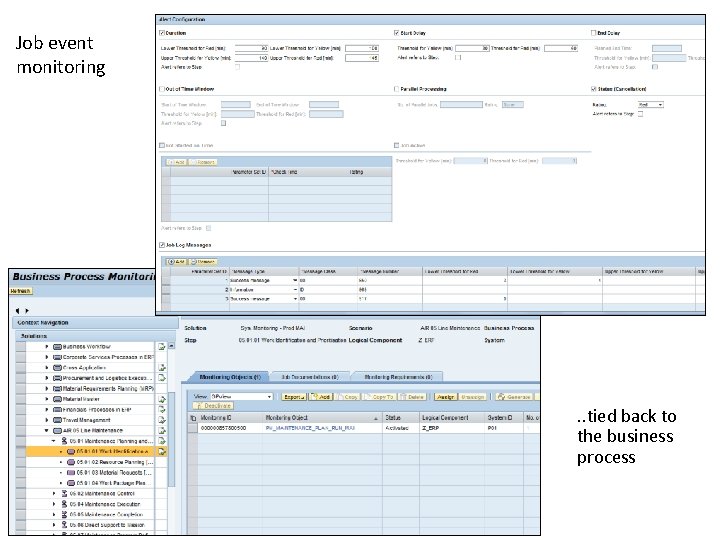The width and height of the screenshot is (720, 540).
Task: Click the Generate button
Action: click(x=514, y=397)
